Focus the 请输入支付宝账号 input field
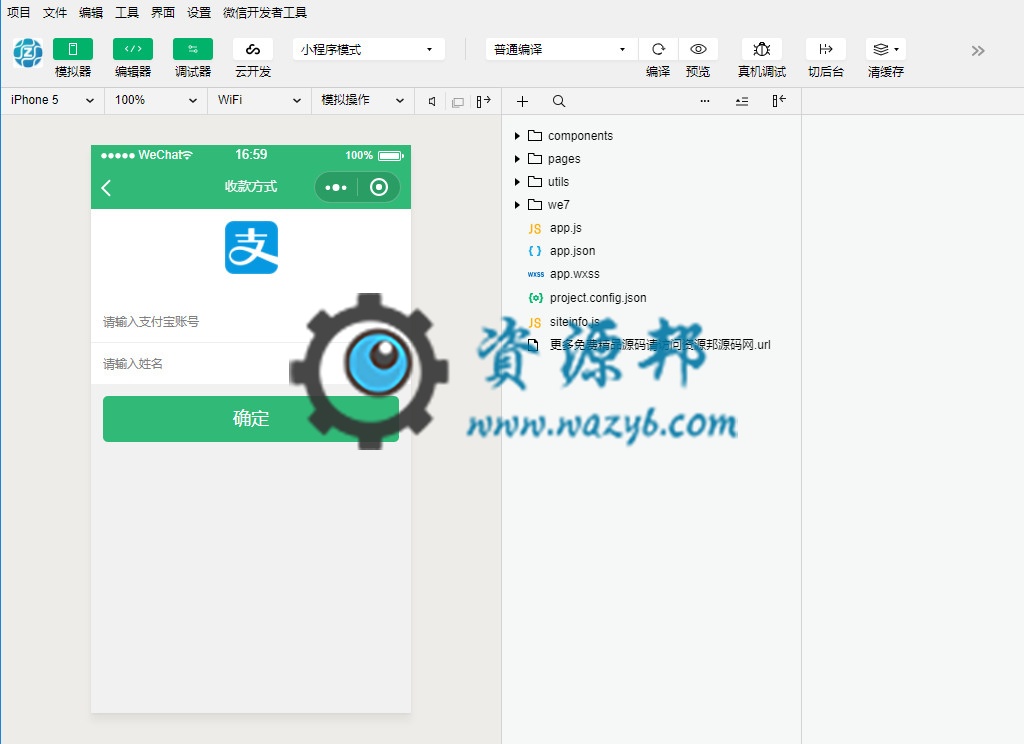Image resolution: width=1024 pixels, height=744 pixels. 251,321
